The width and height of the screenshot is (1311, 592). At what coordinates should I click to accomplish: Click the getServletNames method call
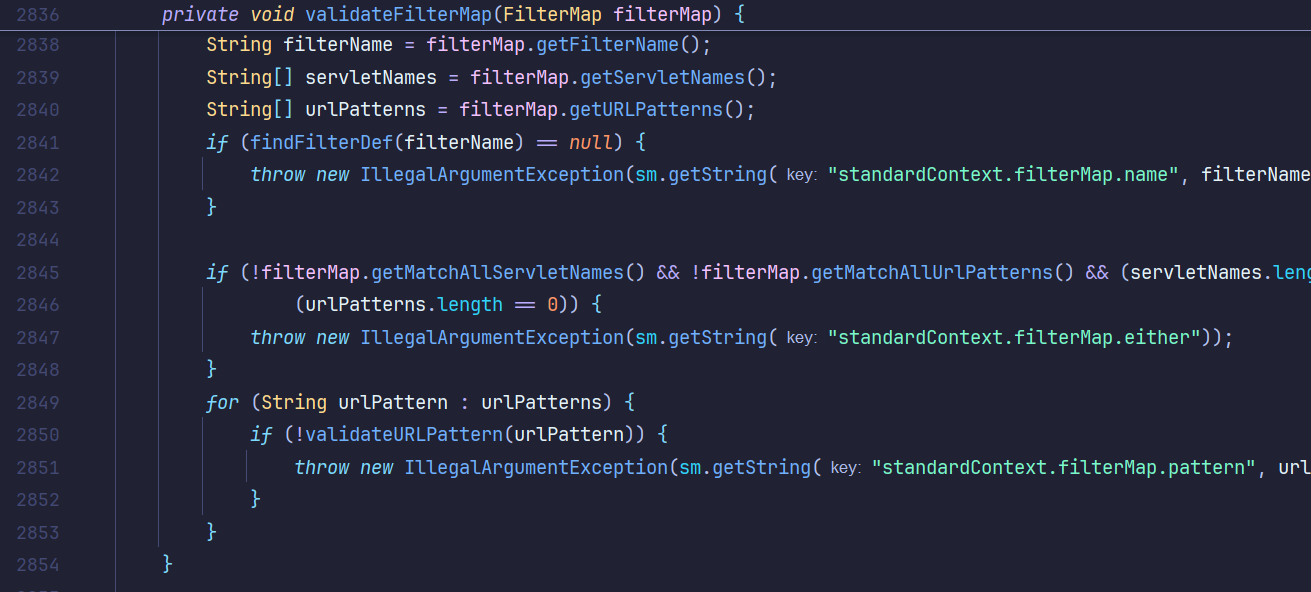coord(663,77)
